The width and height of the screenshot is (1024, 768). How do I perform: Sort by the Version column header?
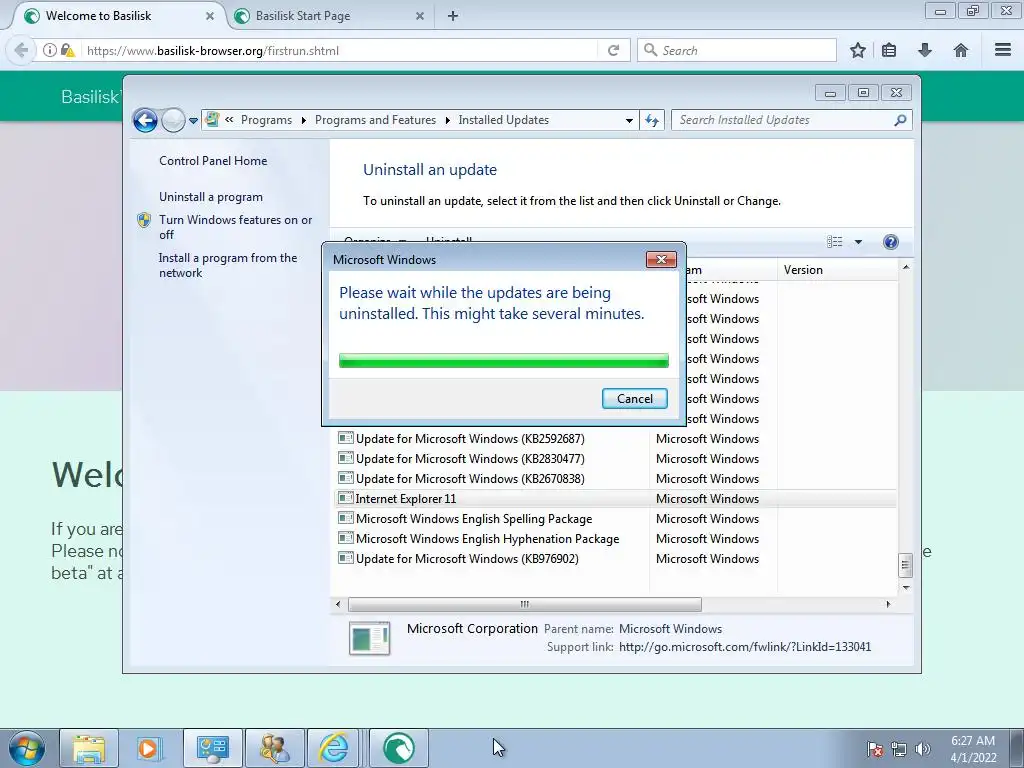pos(837,270)
